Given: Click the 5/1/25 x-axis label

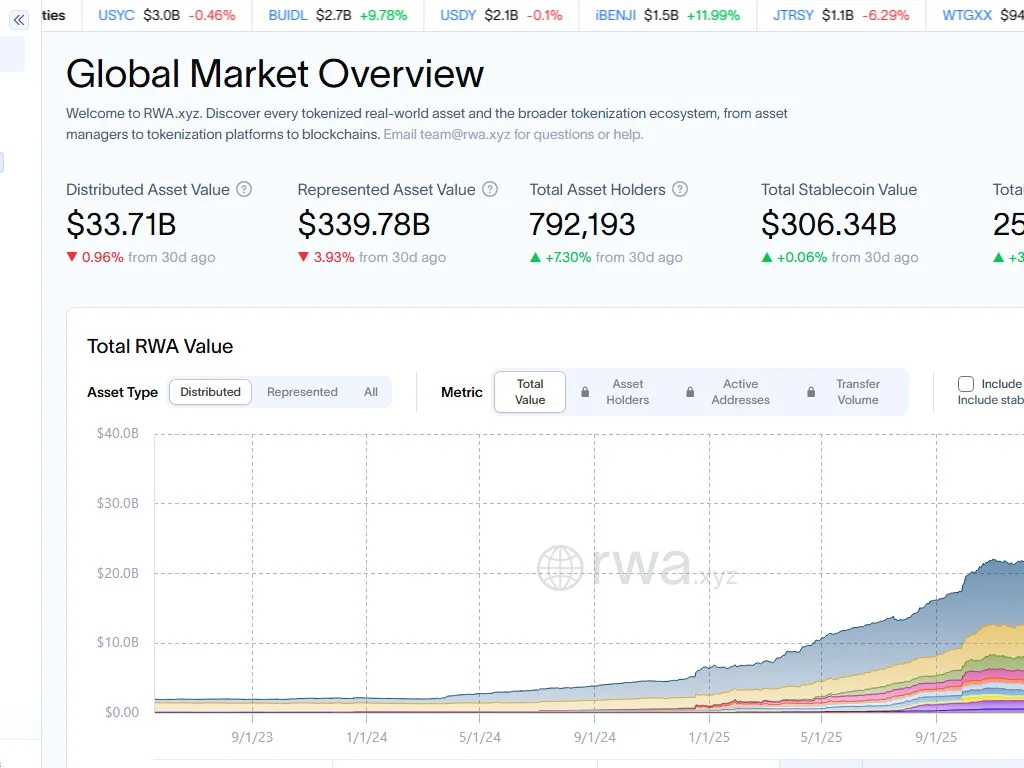Looking at the screenshot, I should coord(821,737).
